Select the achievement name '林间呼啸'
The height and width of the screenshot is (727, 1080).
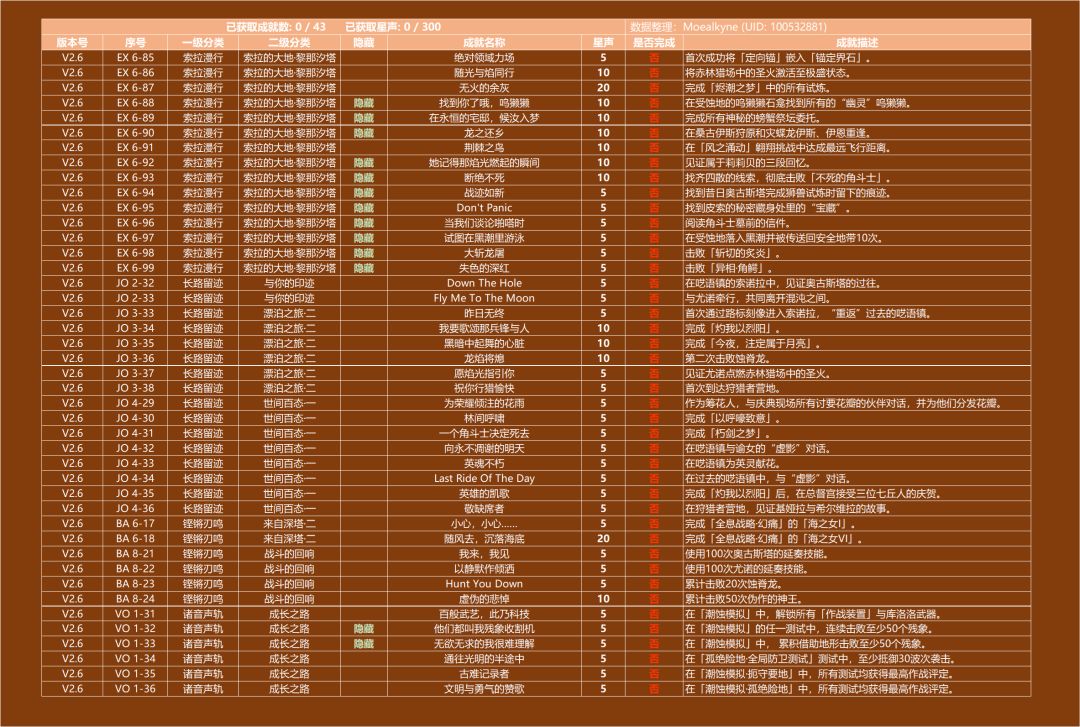(484, 418)
